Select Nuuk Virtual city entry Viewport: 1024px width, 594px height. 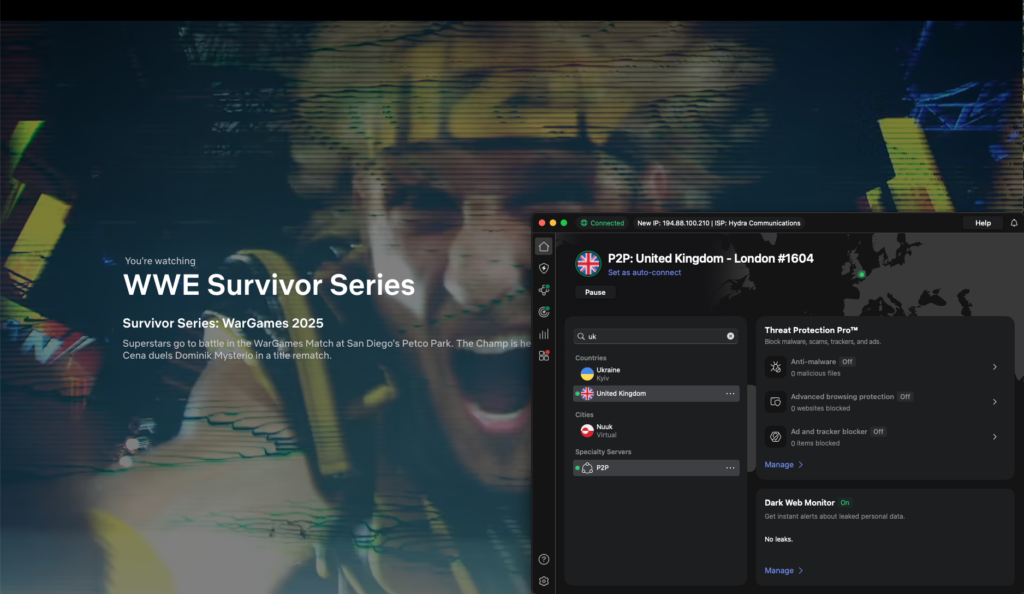point(656,431)
